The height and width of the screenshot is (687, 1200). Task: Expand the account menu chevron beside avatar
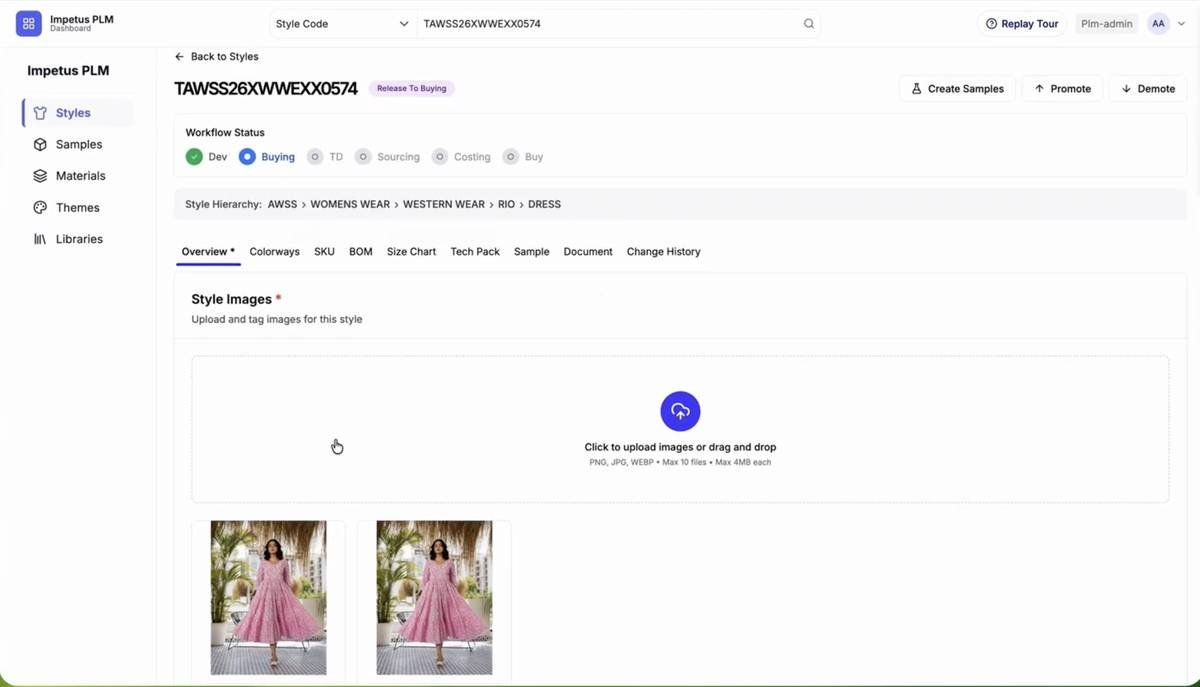(1181, 24)
